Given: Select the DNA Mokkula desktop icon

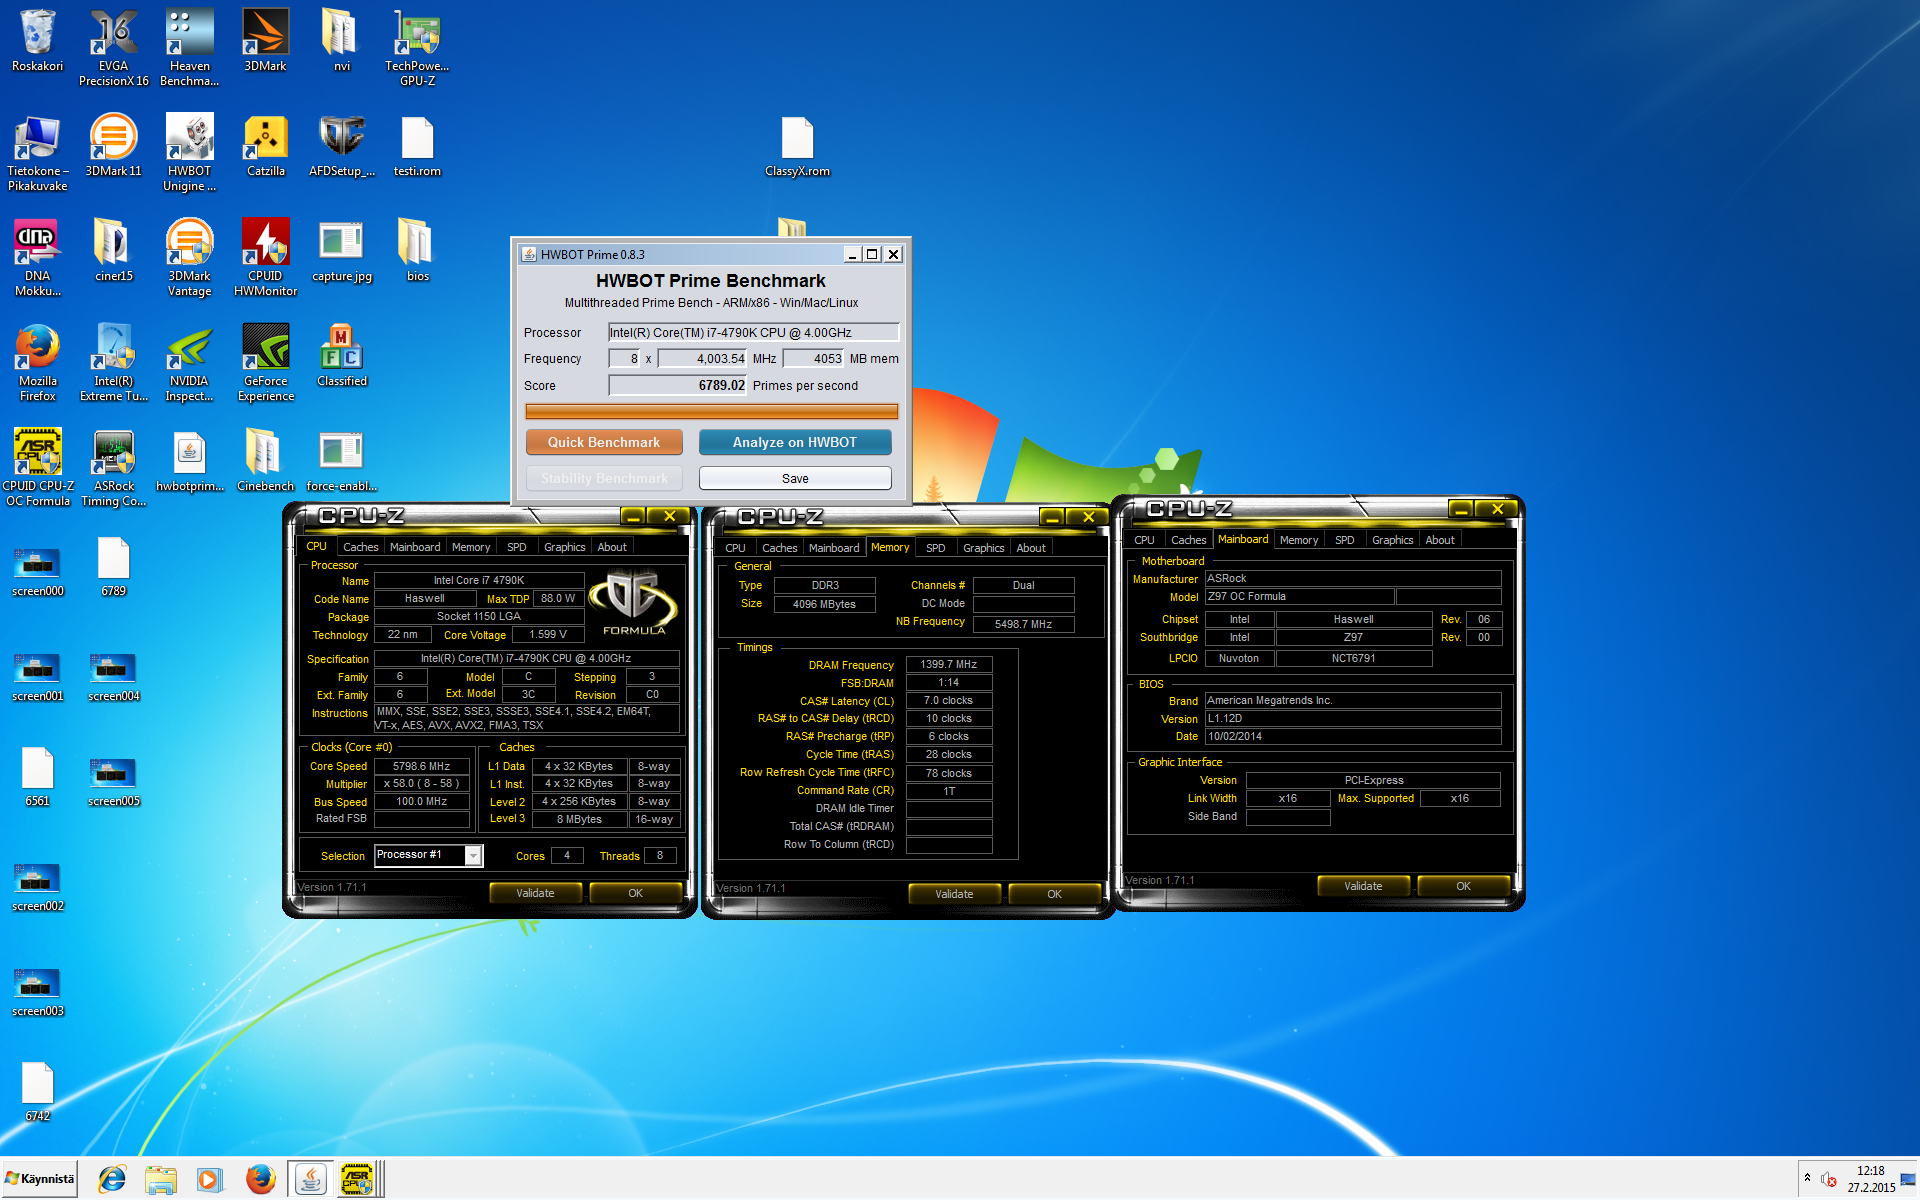Looking at the screenshot, I should point(37,257).
